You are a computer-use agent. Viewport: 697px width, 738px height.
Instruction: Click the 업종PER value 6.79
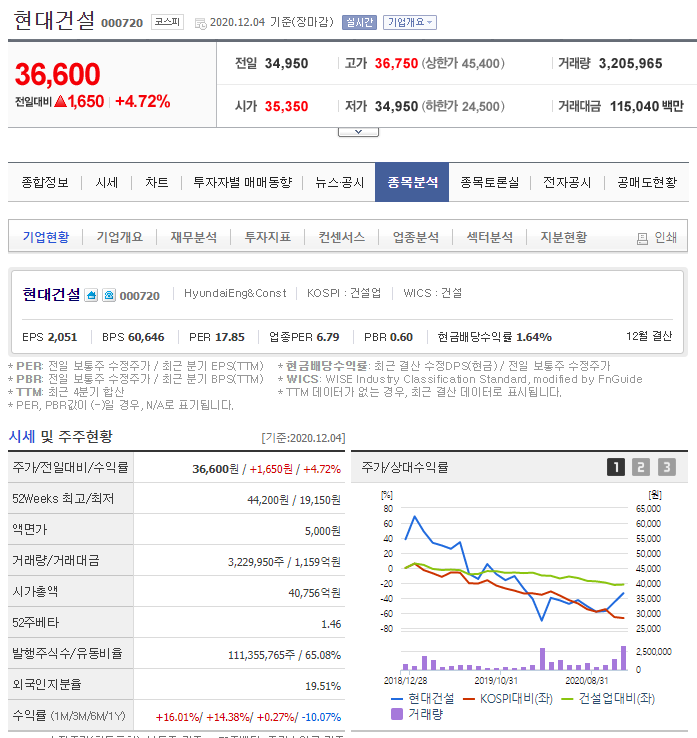[328, 337]
